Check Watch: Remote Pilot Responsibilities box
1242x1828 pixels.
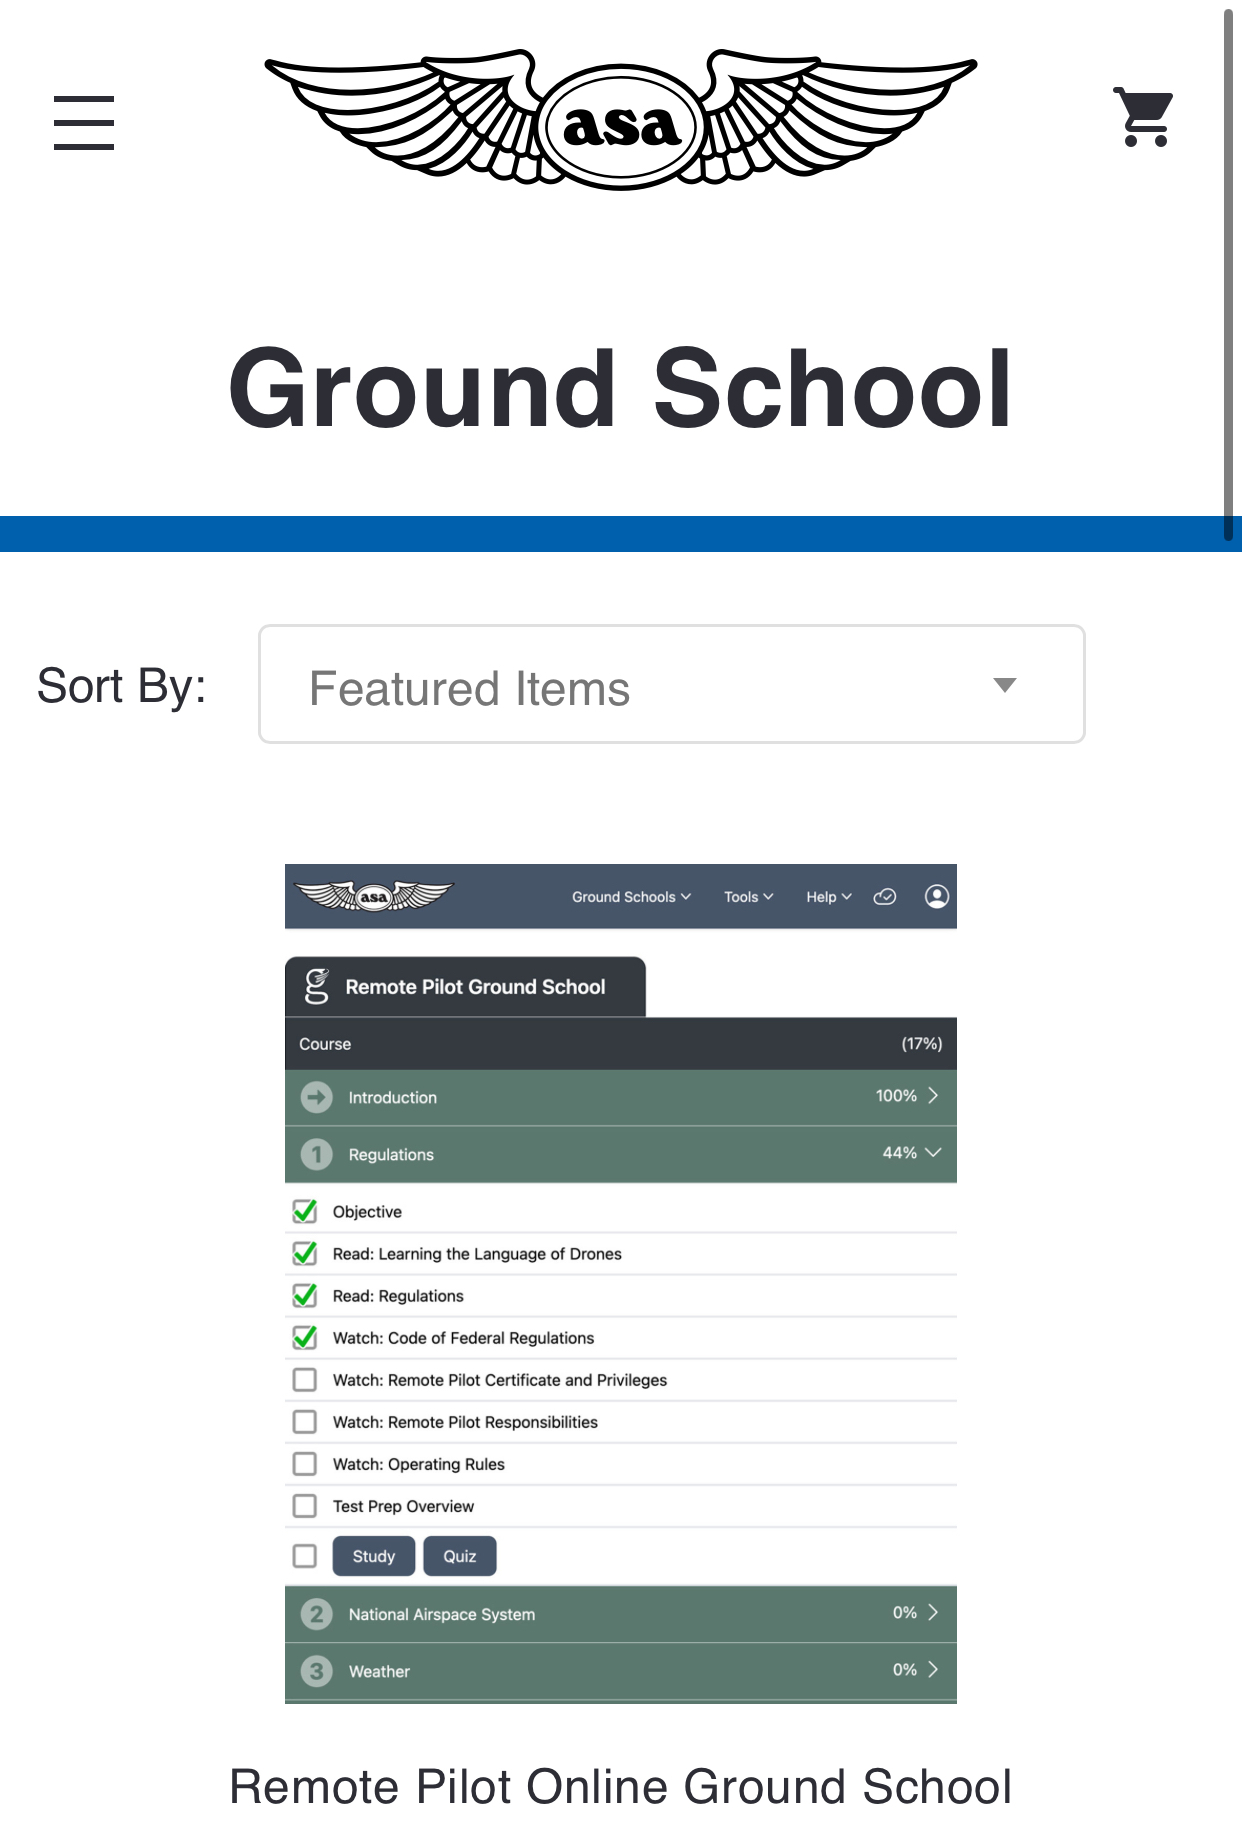[x=305, y=1422]
